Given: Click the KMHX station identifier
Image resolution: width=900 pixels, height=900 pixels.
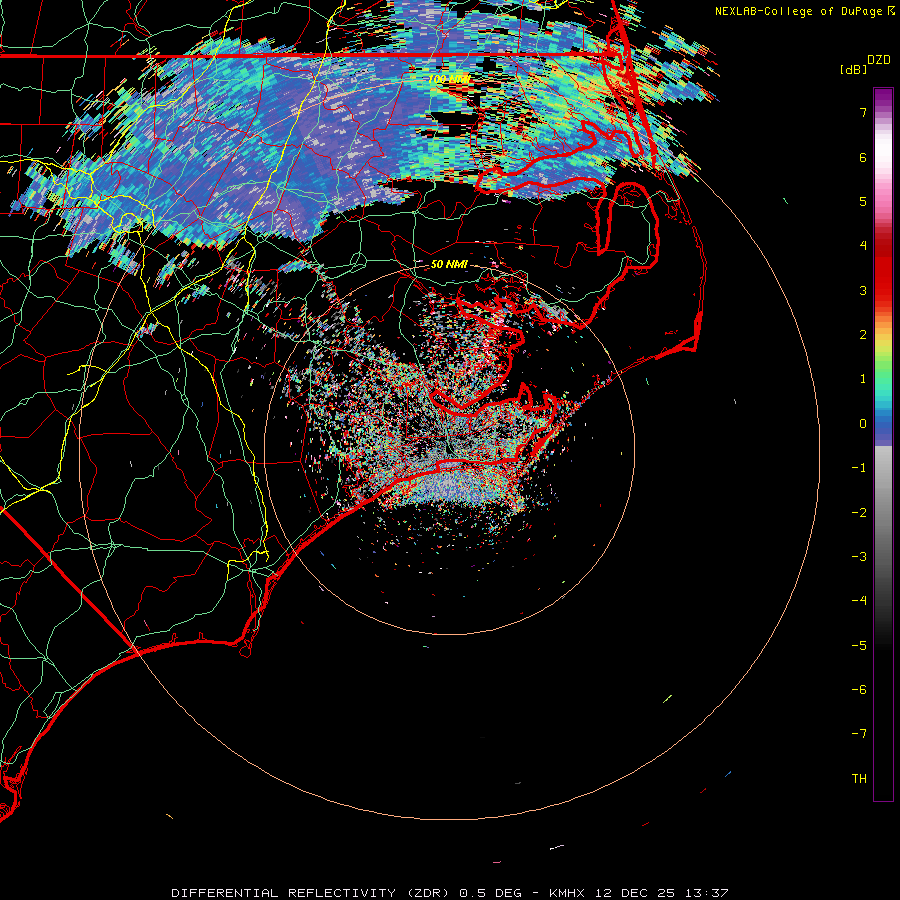Looking at the screenshot, I should [567, 893].
